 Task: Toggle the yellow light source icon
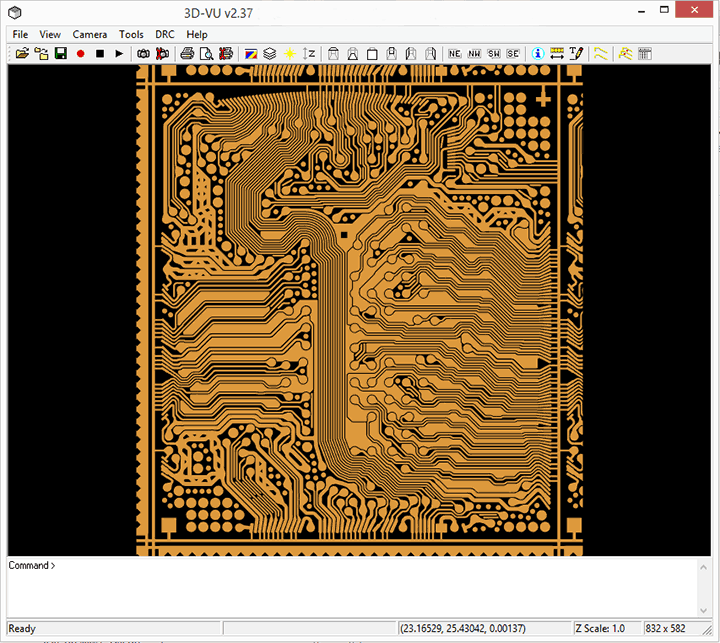click(x=290, y=54)
